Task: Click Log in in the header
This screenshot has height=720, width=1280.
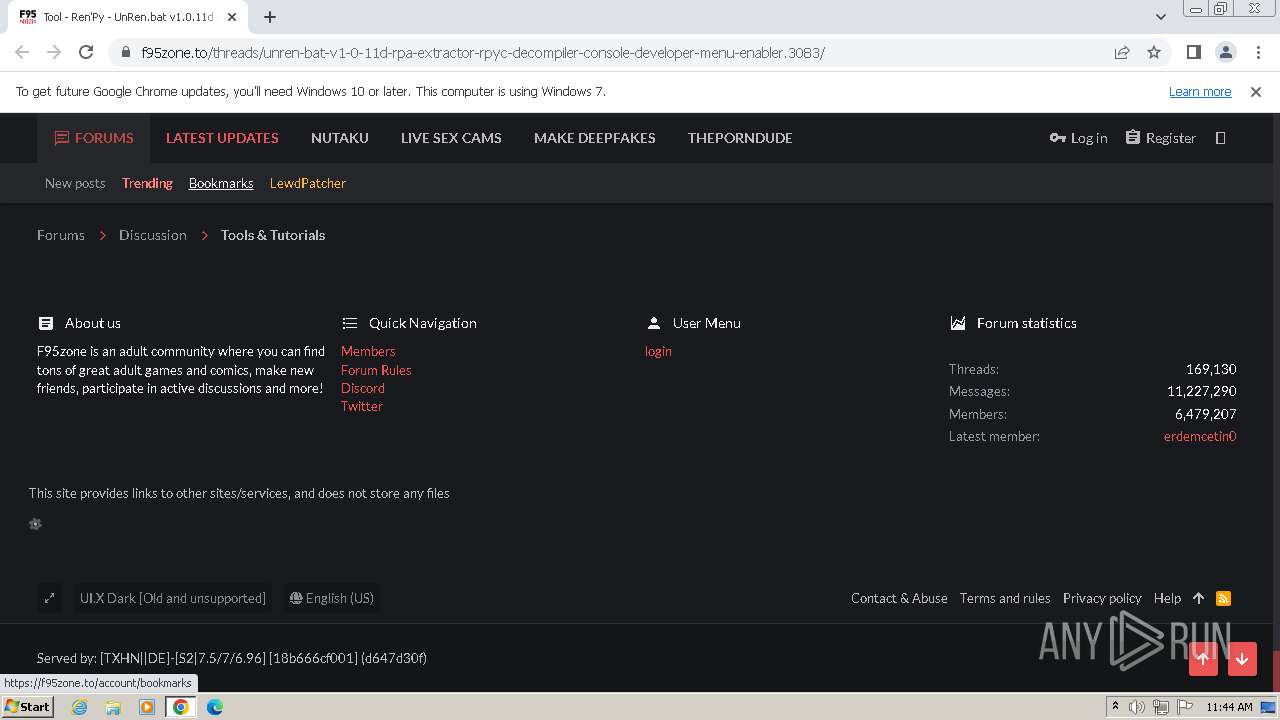Action: point(1078,138)
